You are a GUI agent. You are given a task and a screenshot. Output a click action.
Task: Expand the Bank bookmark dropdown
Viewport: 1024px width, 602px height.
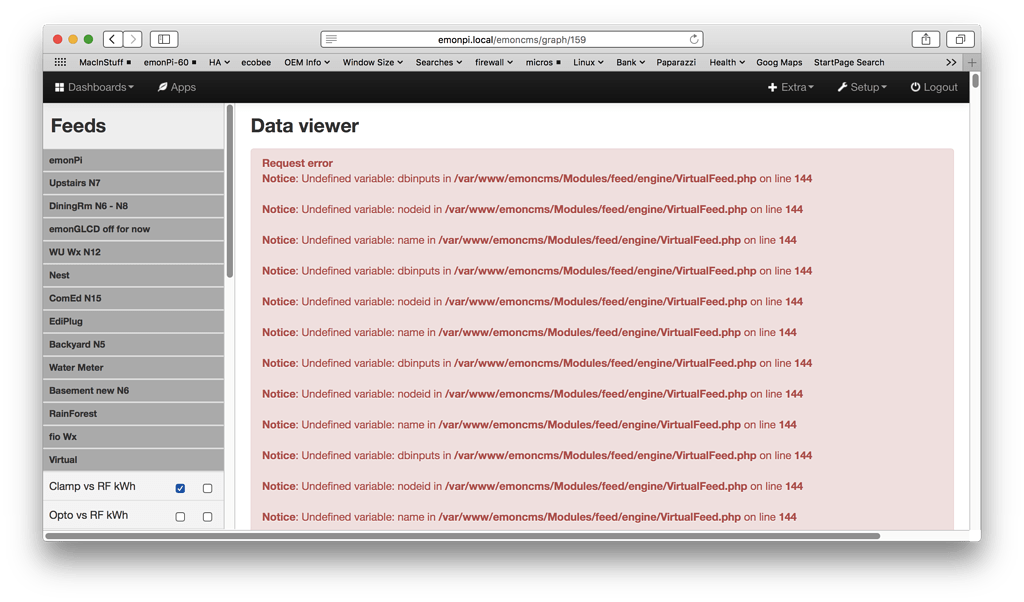(630, 62)
